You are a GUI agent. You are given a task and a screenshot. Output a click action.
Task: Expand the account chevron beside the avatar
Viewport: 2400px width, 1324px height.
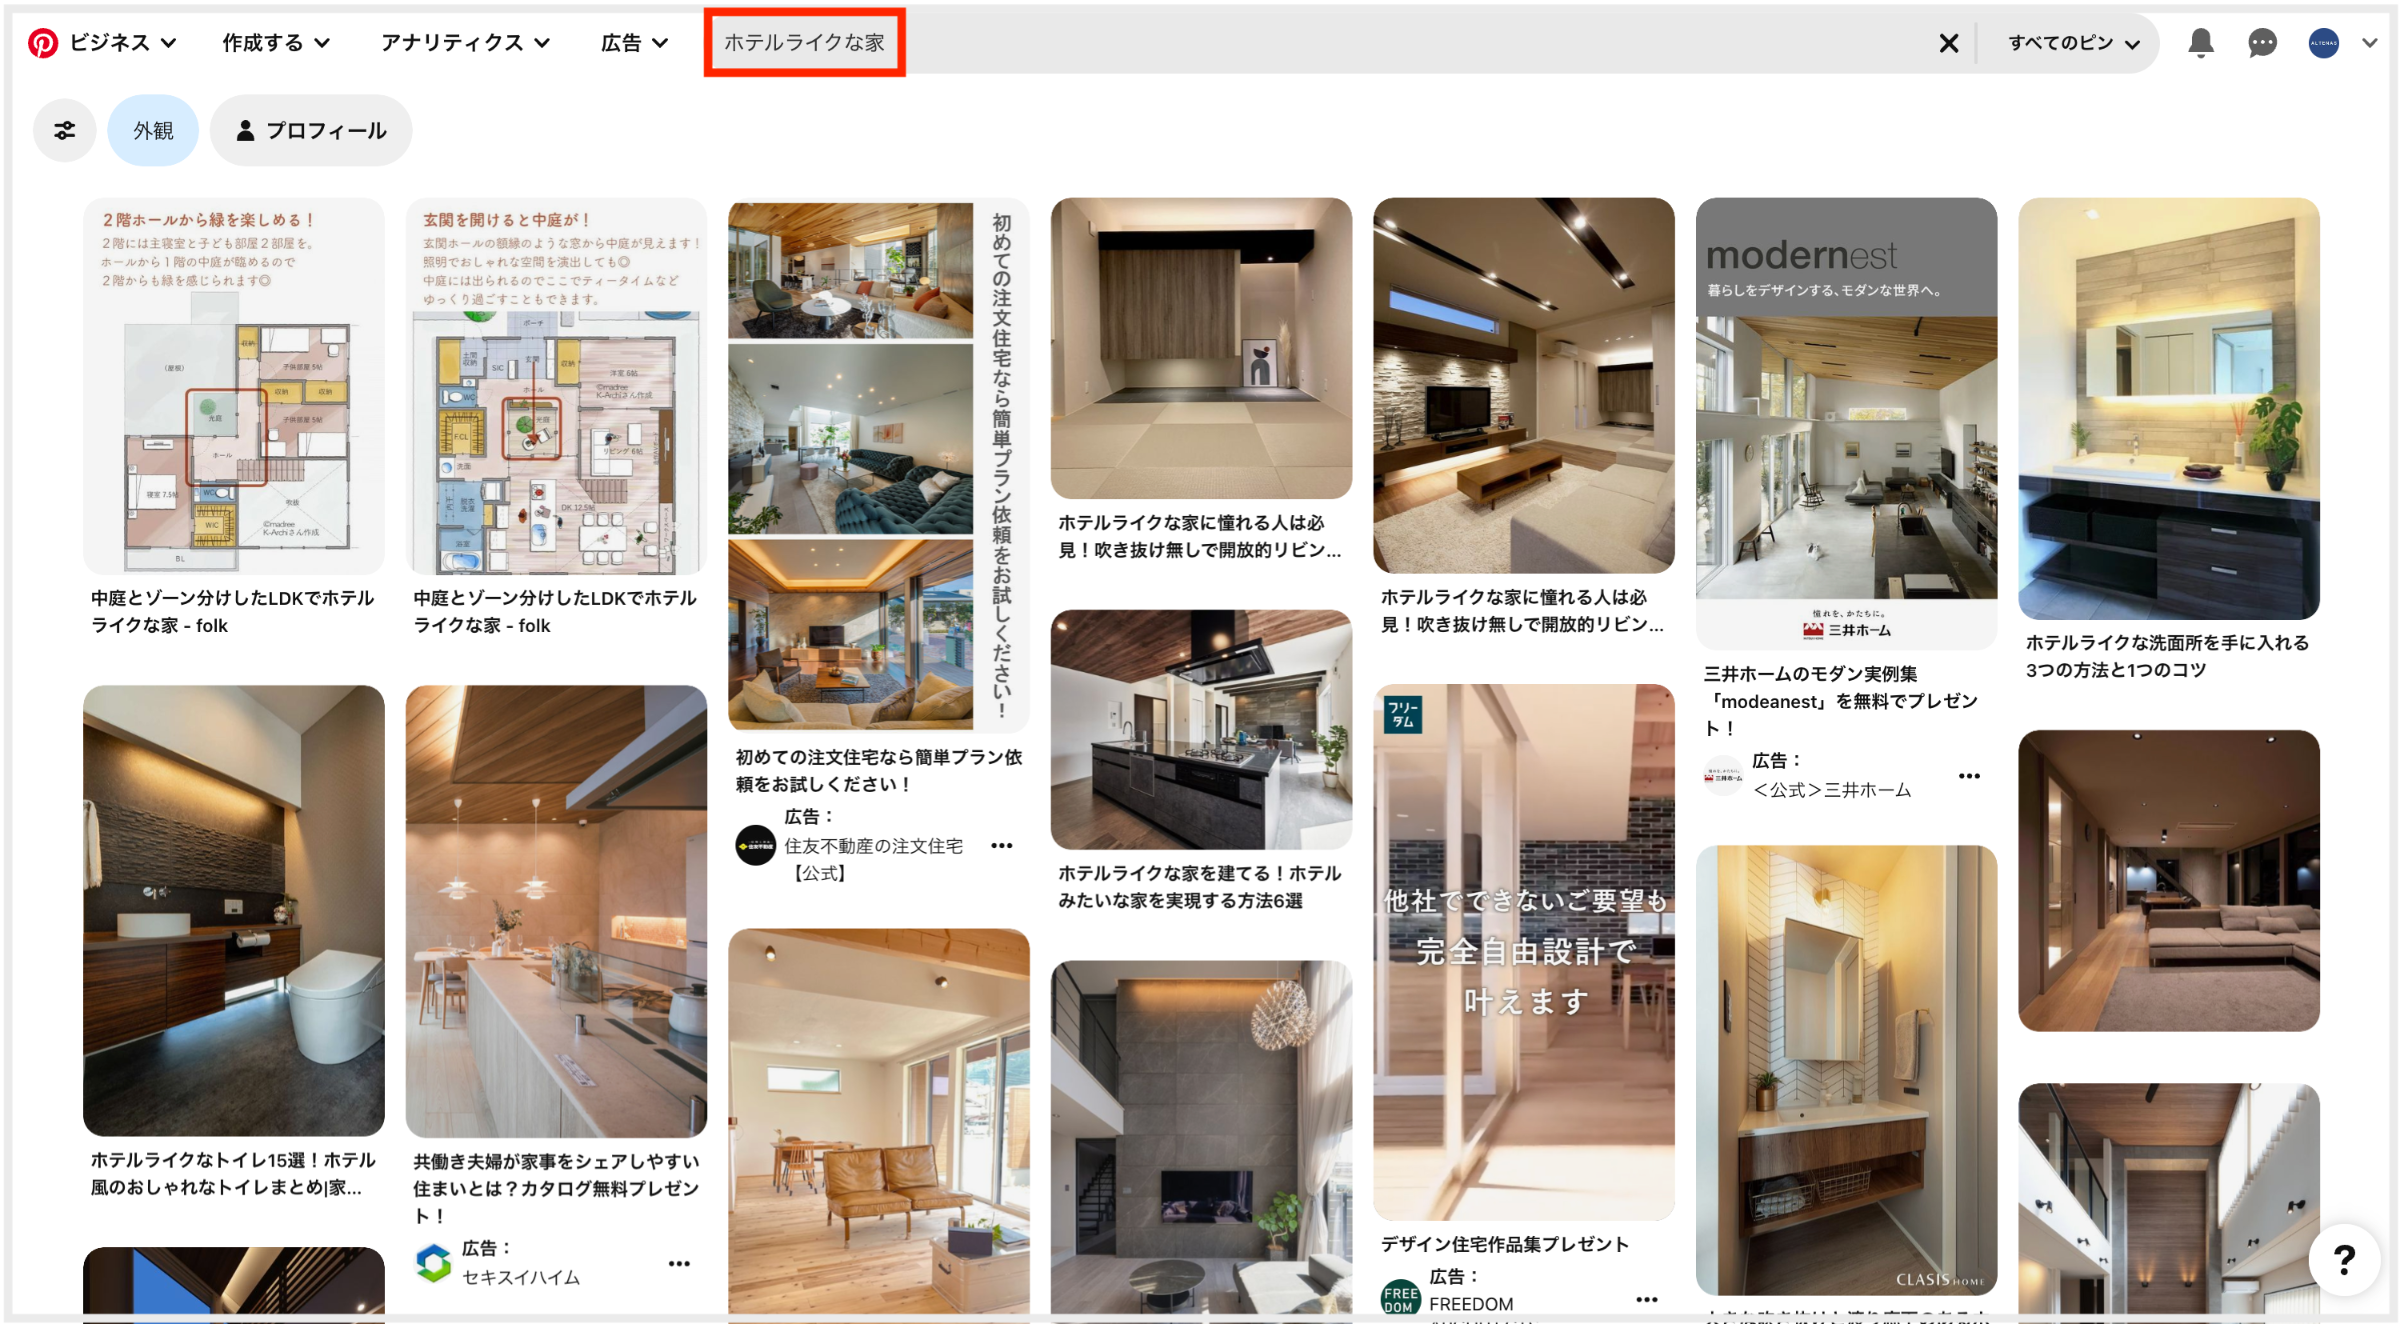tap(2369, 43)
